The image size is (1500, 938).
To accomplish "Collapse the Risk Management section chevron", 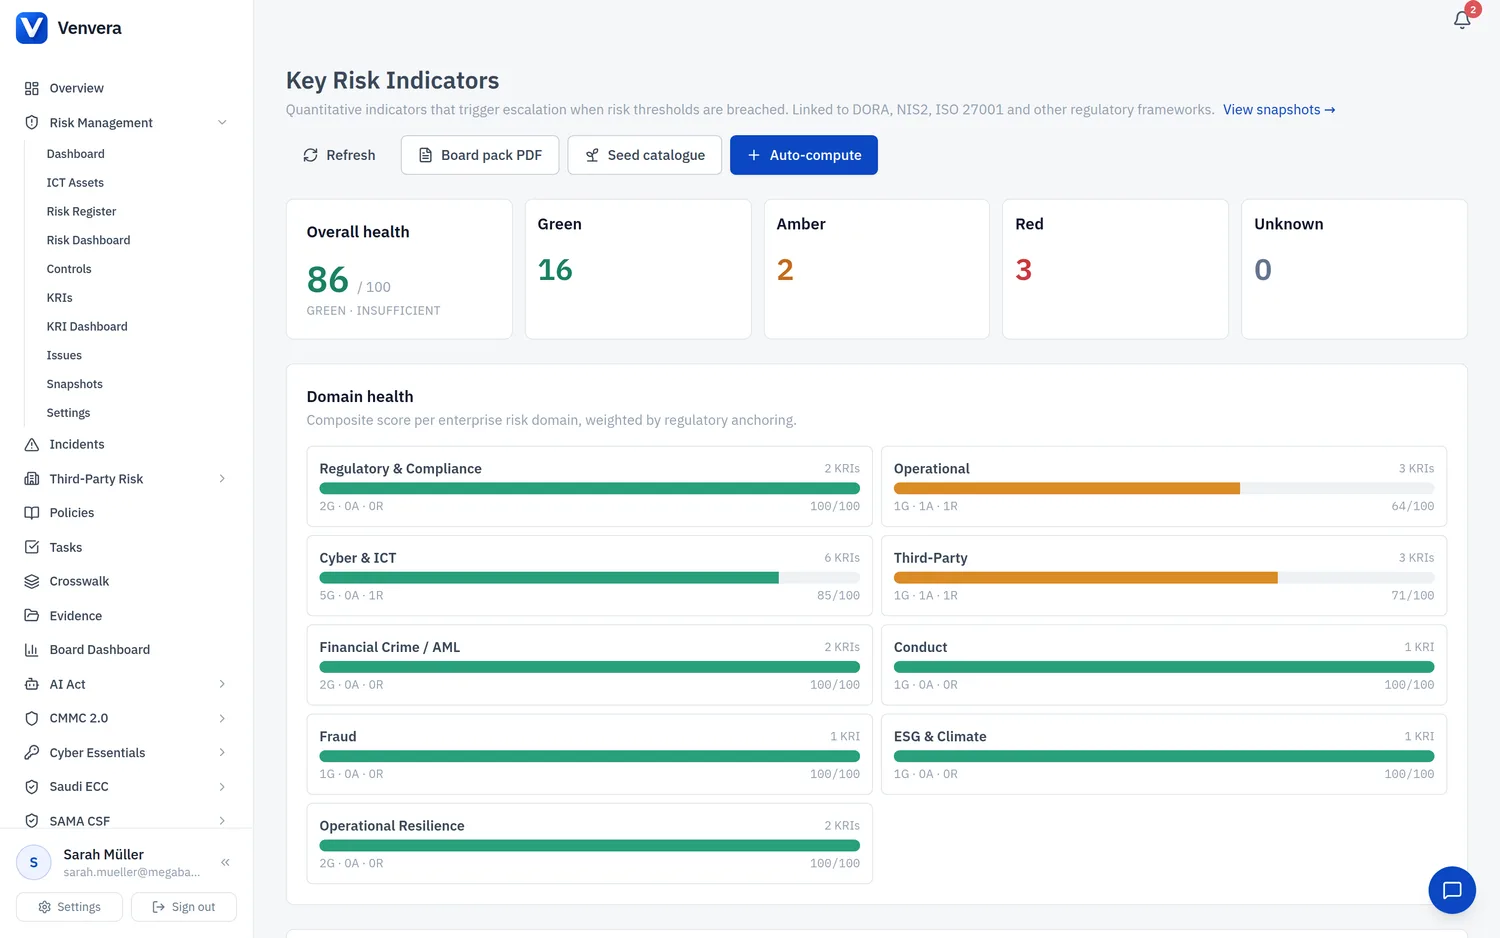I will pos(222,122).
